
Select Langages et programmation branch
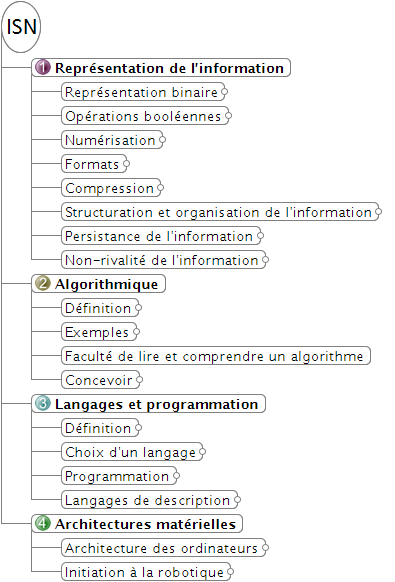click(x=148, y=403)
